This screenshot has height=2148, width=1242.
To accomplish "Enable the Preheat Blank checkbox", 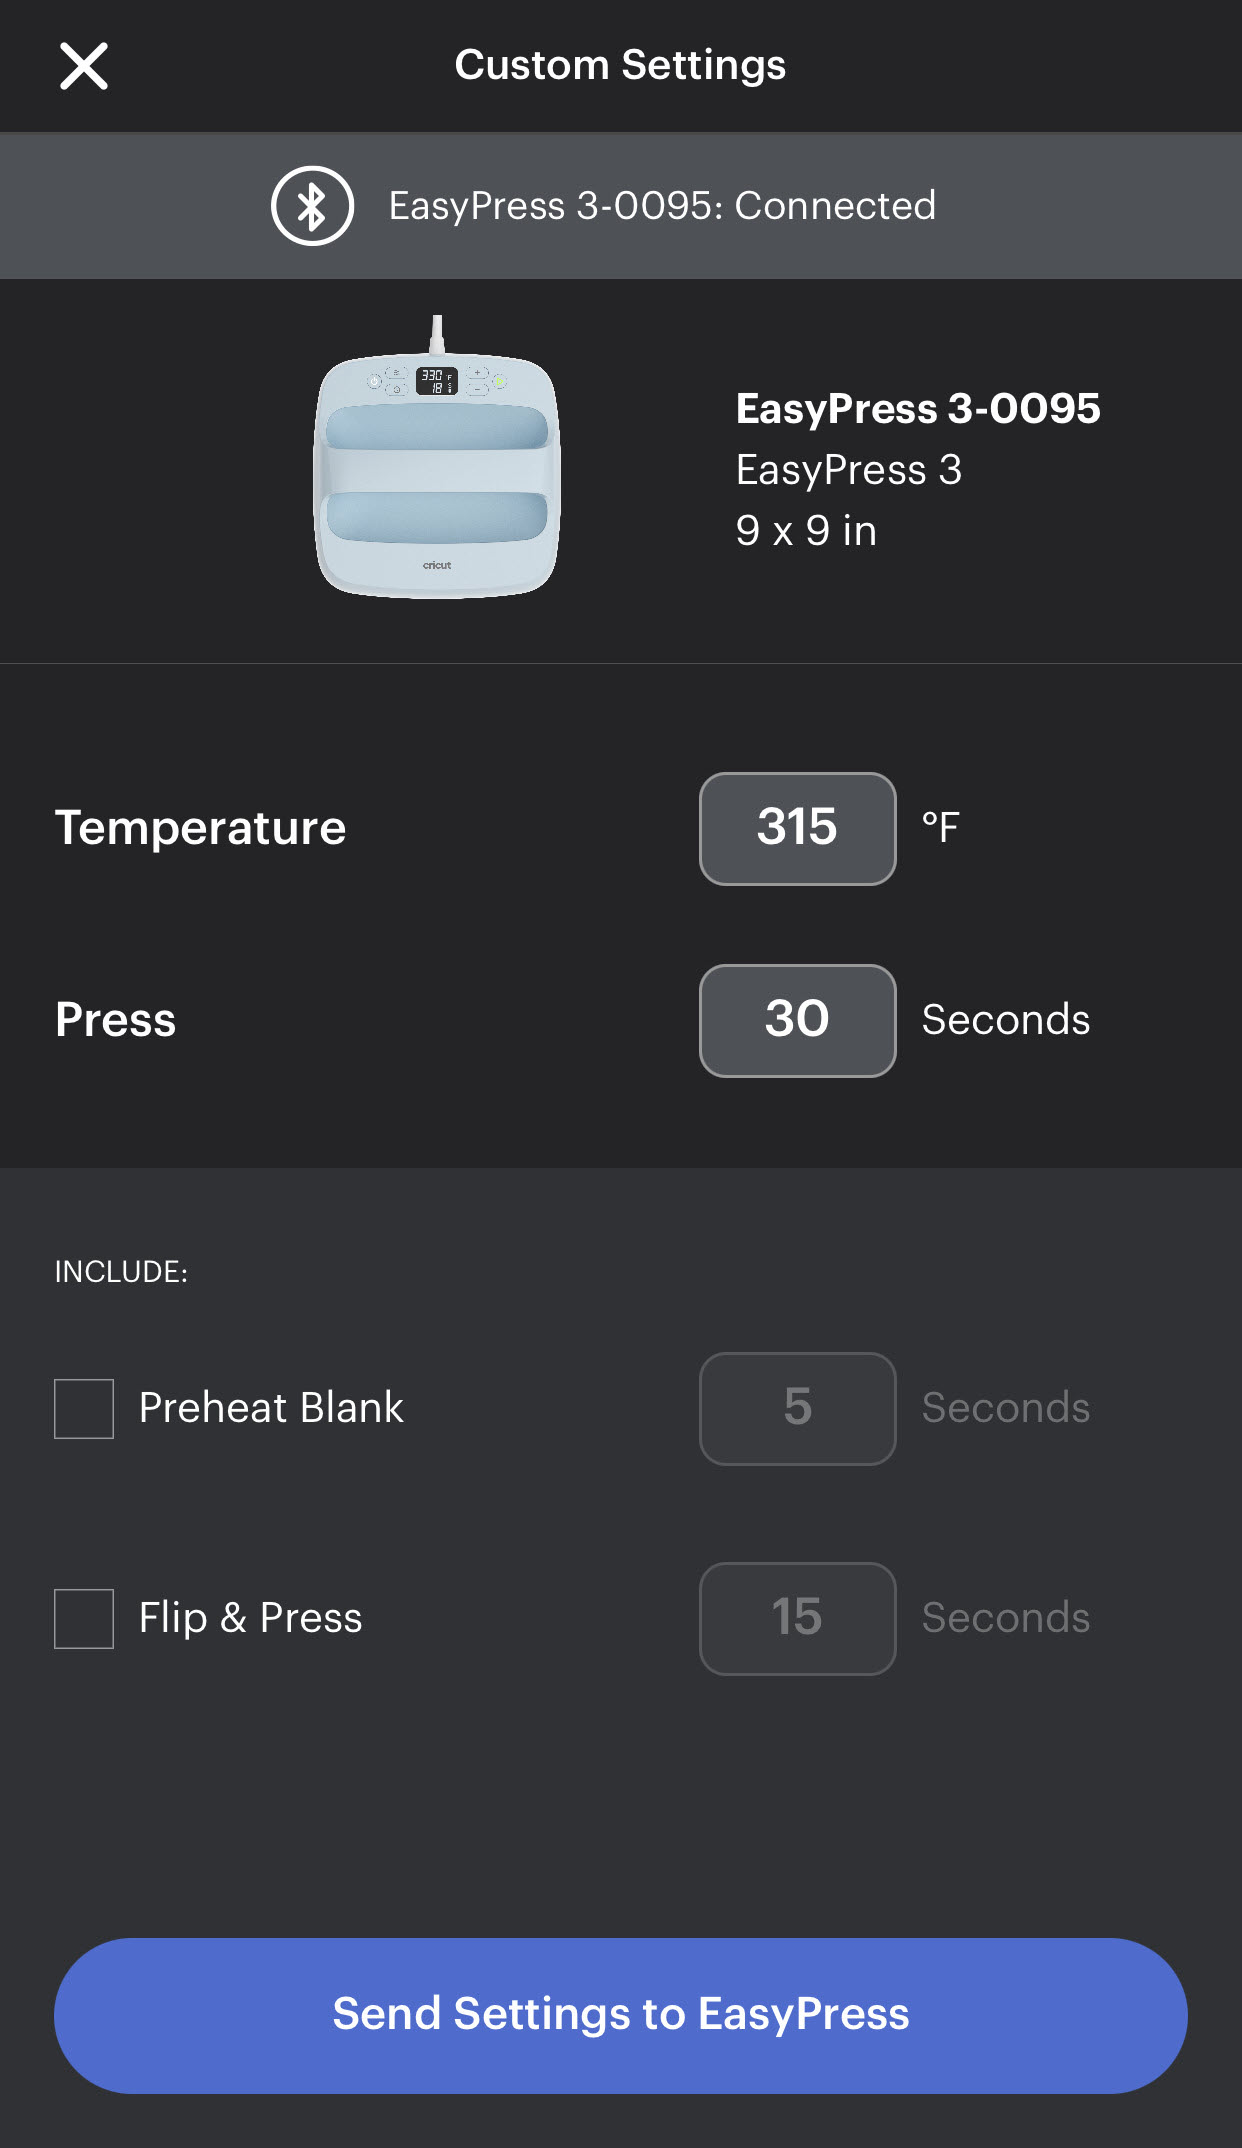I will click(84, 1408).
